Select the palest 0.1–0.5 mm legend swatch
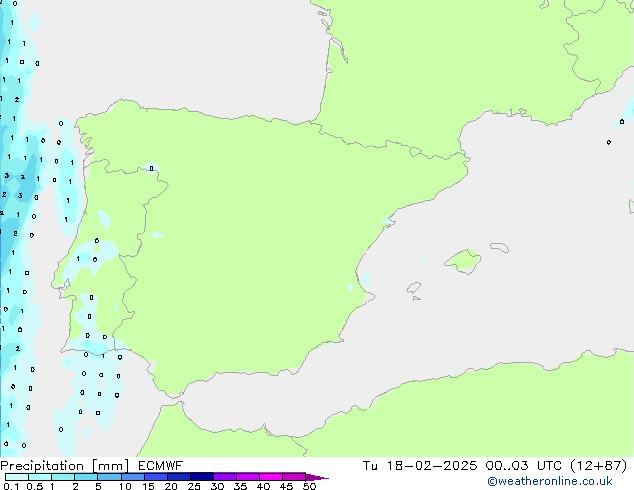634x490 pixels. [x=17, y=477]
